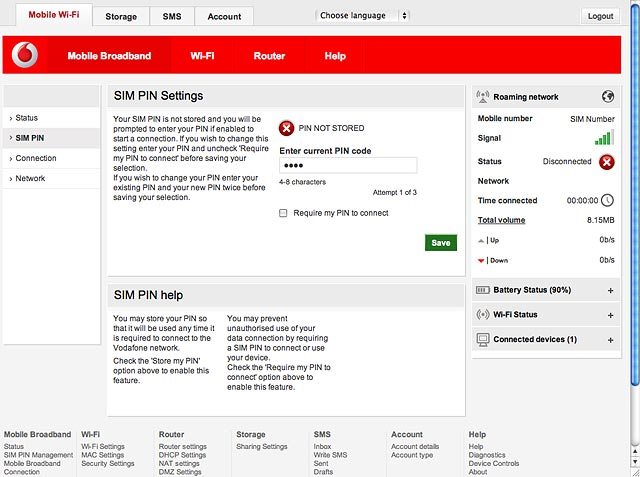
Task: Switch to the SMS tab
Action: [x=172, y=17]
